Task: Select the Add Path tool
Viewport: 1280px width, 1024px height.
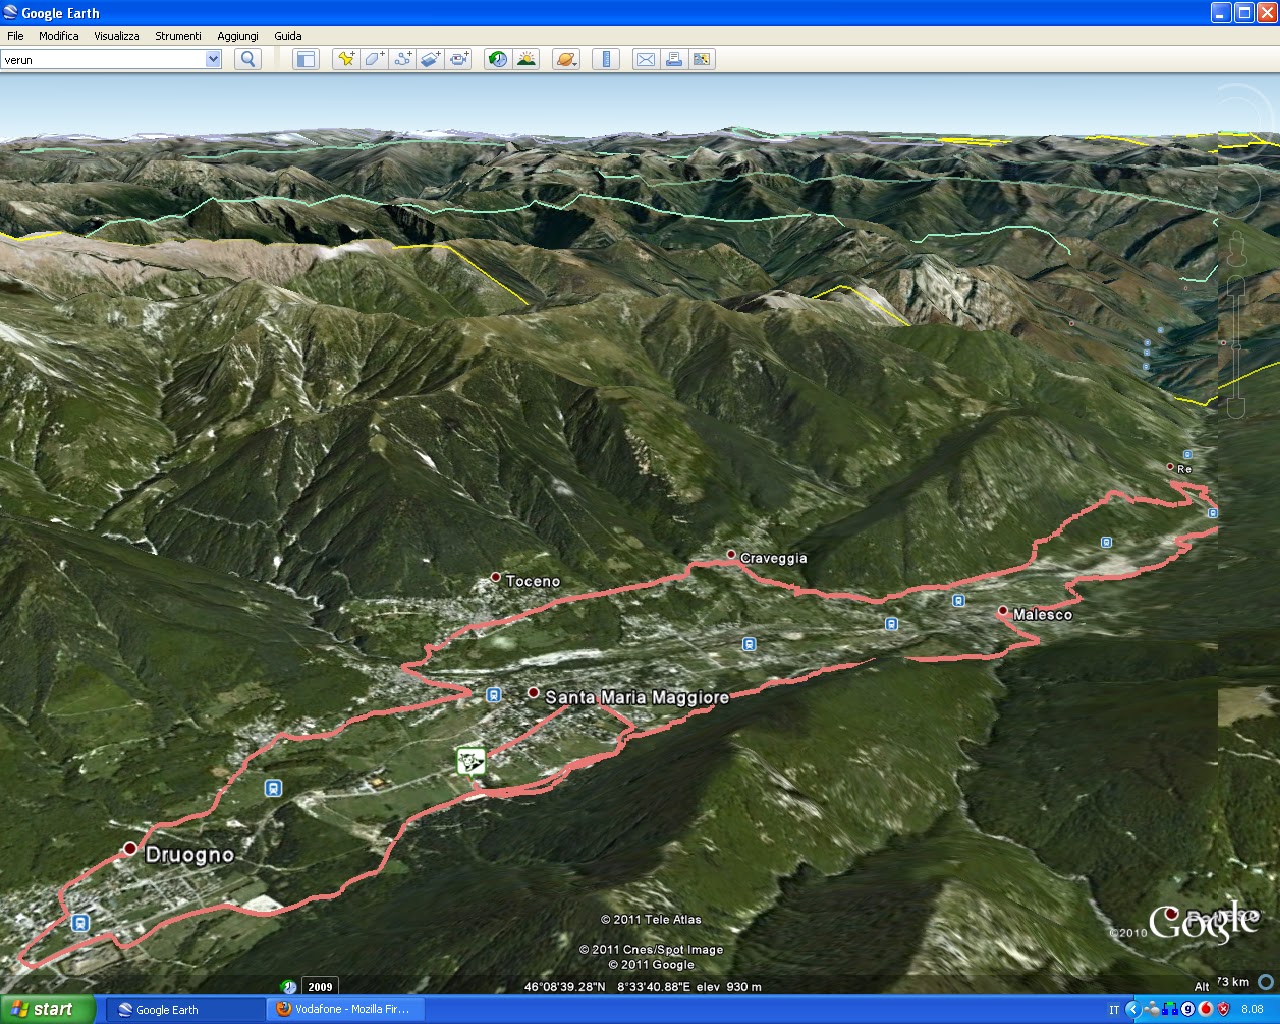Action: [402, 59]
